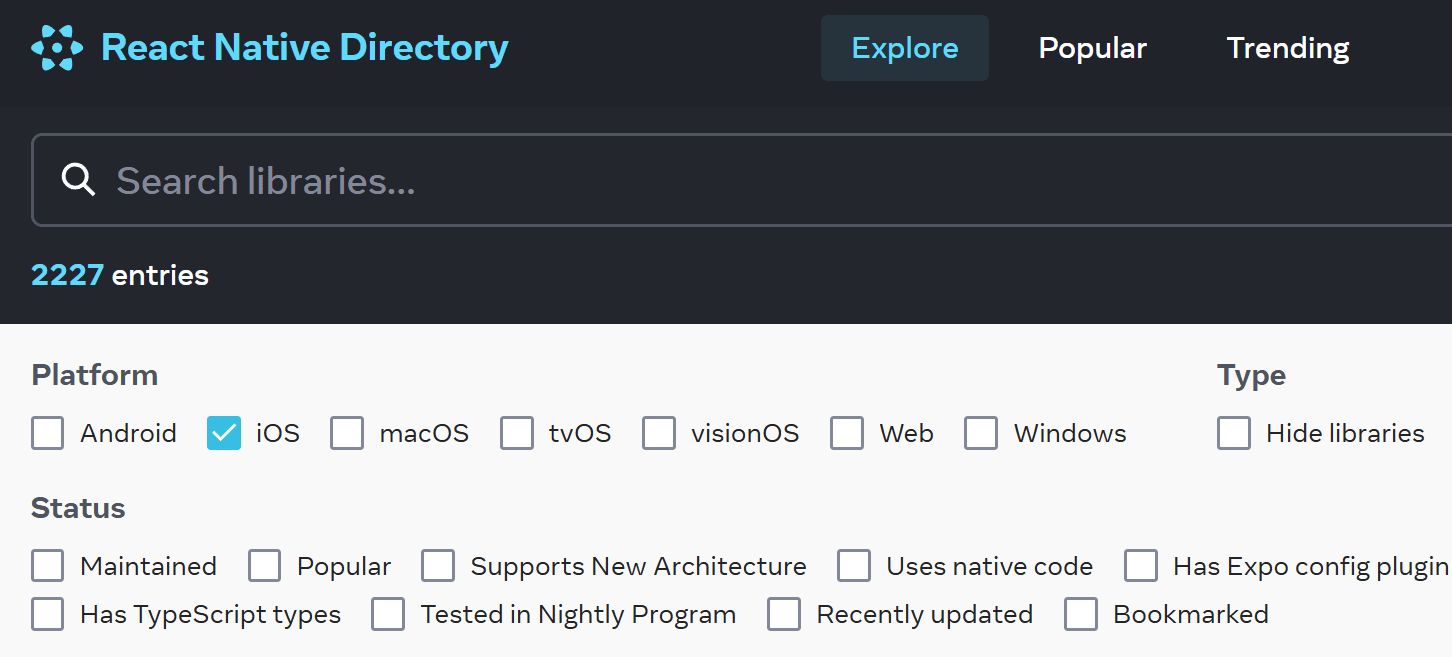Click the React Native Directory logo icon
The width and height of the screenshot is (1452, 657).
tap(56, 47)
